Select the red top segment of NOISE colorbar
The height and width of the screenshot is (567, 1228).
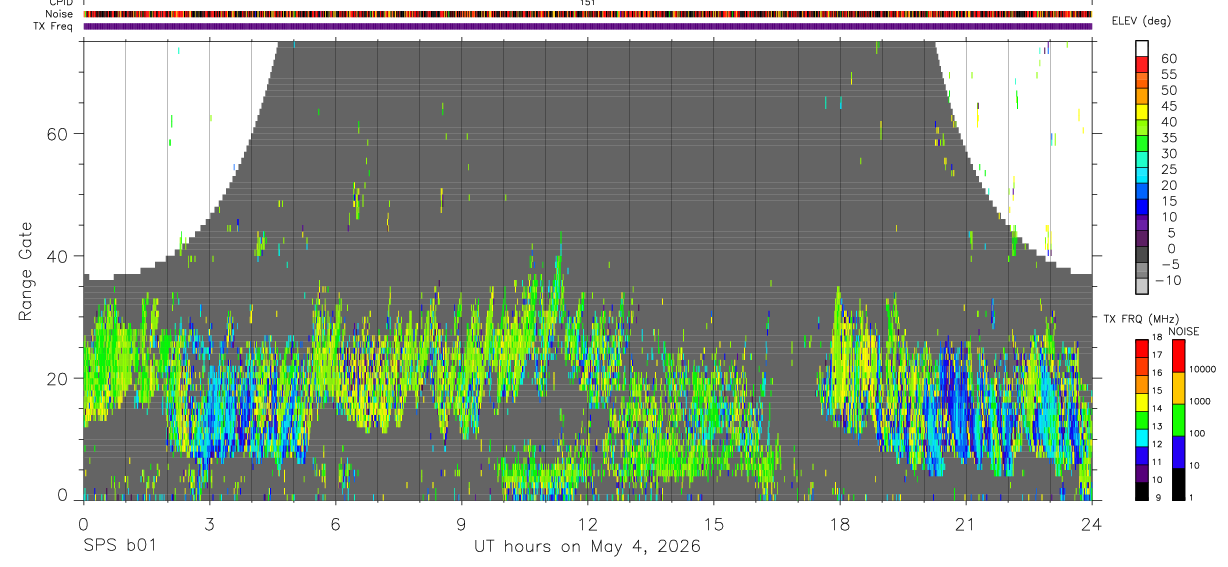(1179, 356)
